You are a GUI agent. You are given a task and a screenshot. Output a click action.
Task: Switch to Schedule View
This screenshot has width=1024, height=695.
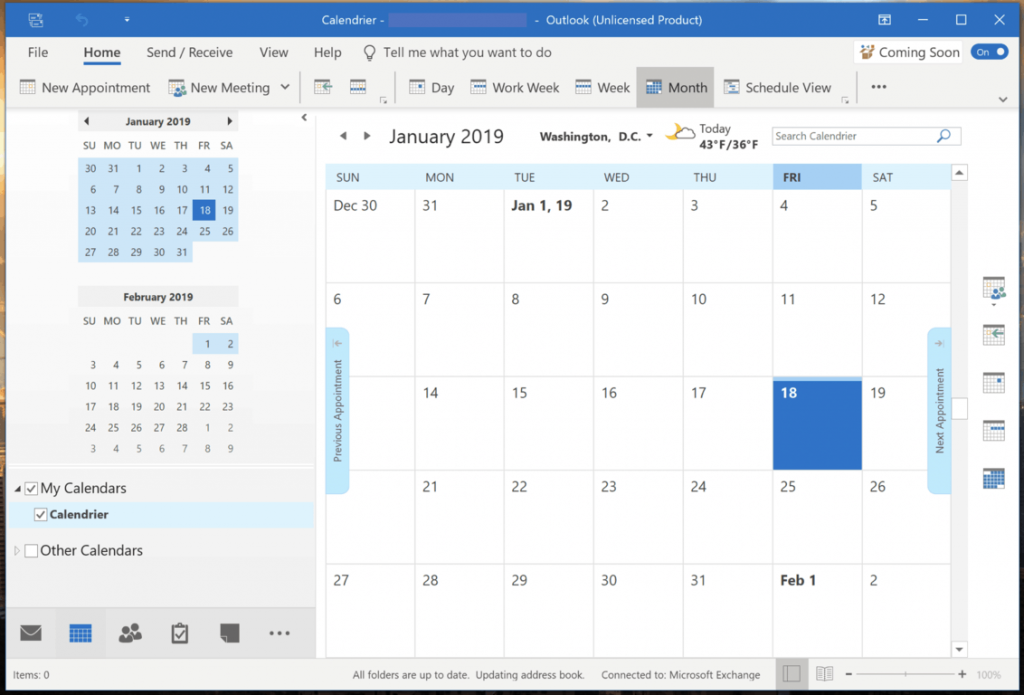pyautogui.click(x=777, y=88)
